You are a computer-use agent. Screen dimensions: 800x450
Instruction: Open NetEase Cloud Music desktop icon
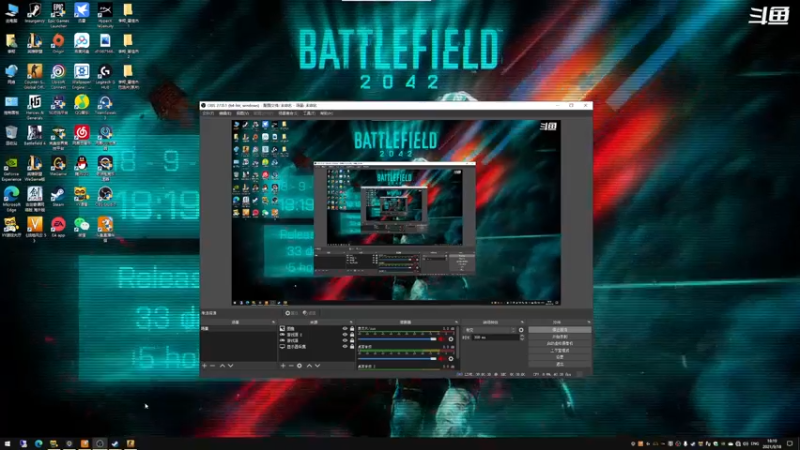click(82, 136)
